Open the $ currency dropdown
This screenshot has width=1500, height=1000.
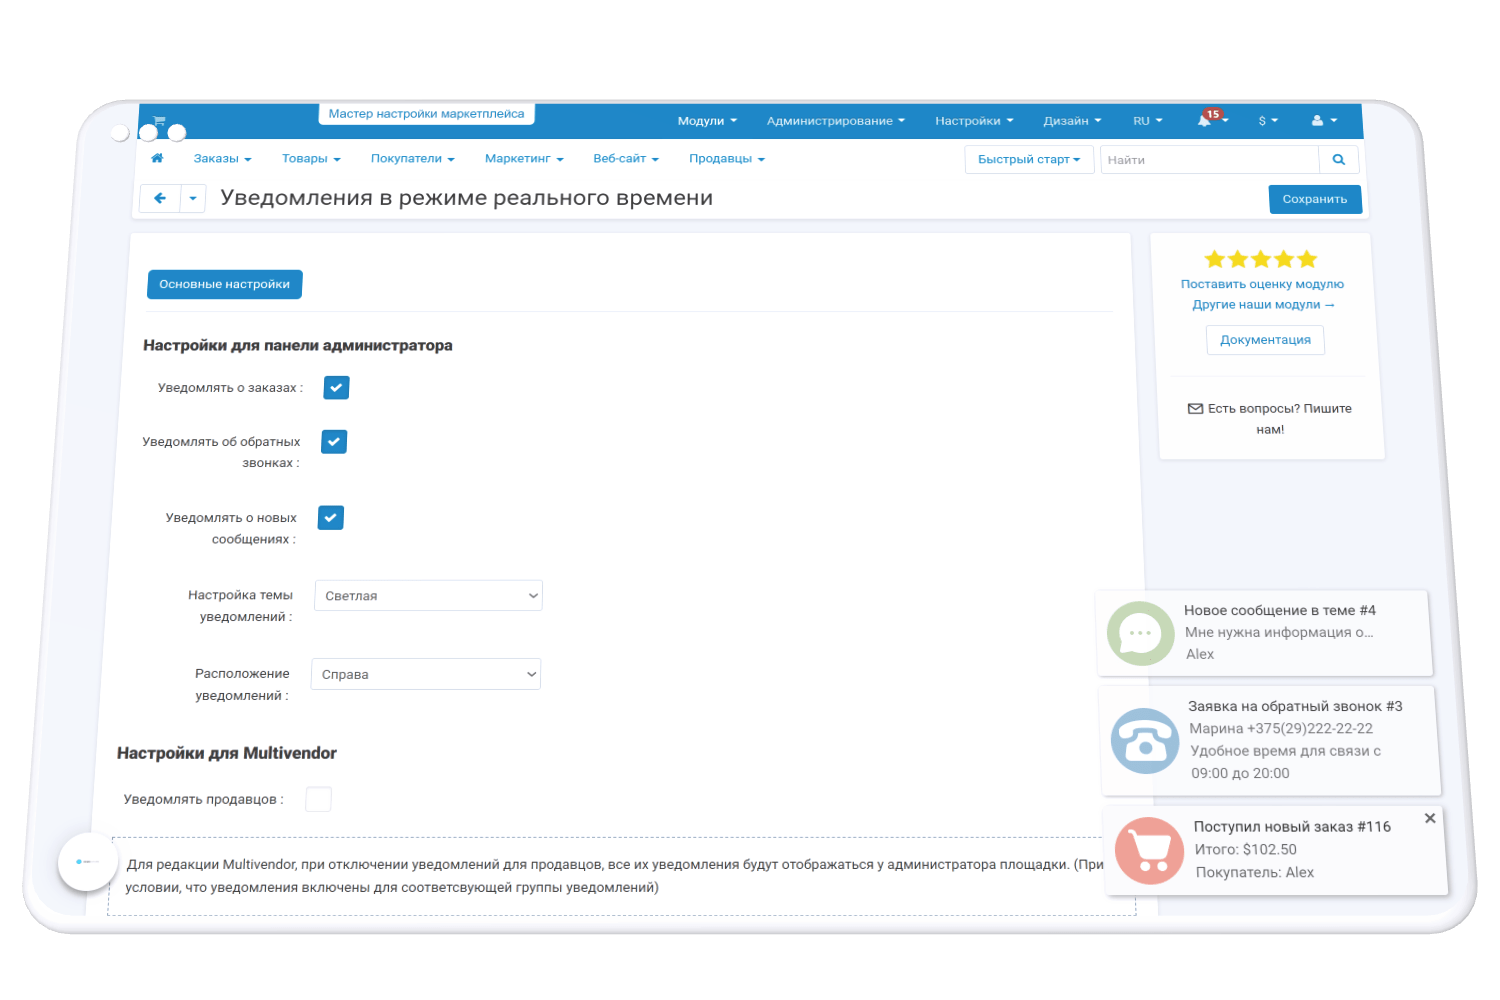tap(1268, 121)
